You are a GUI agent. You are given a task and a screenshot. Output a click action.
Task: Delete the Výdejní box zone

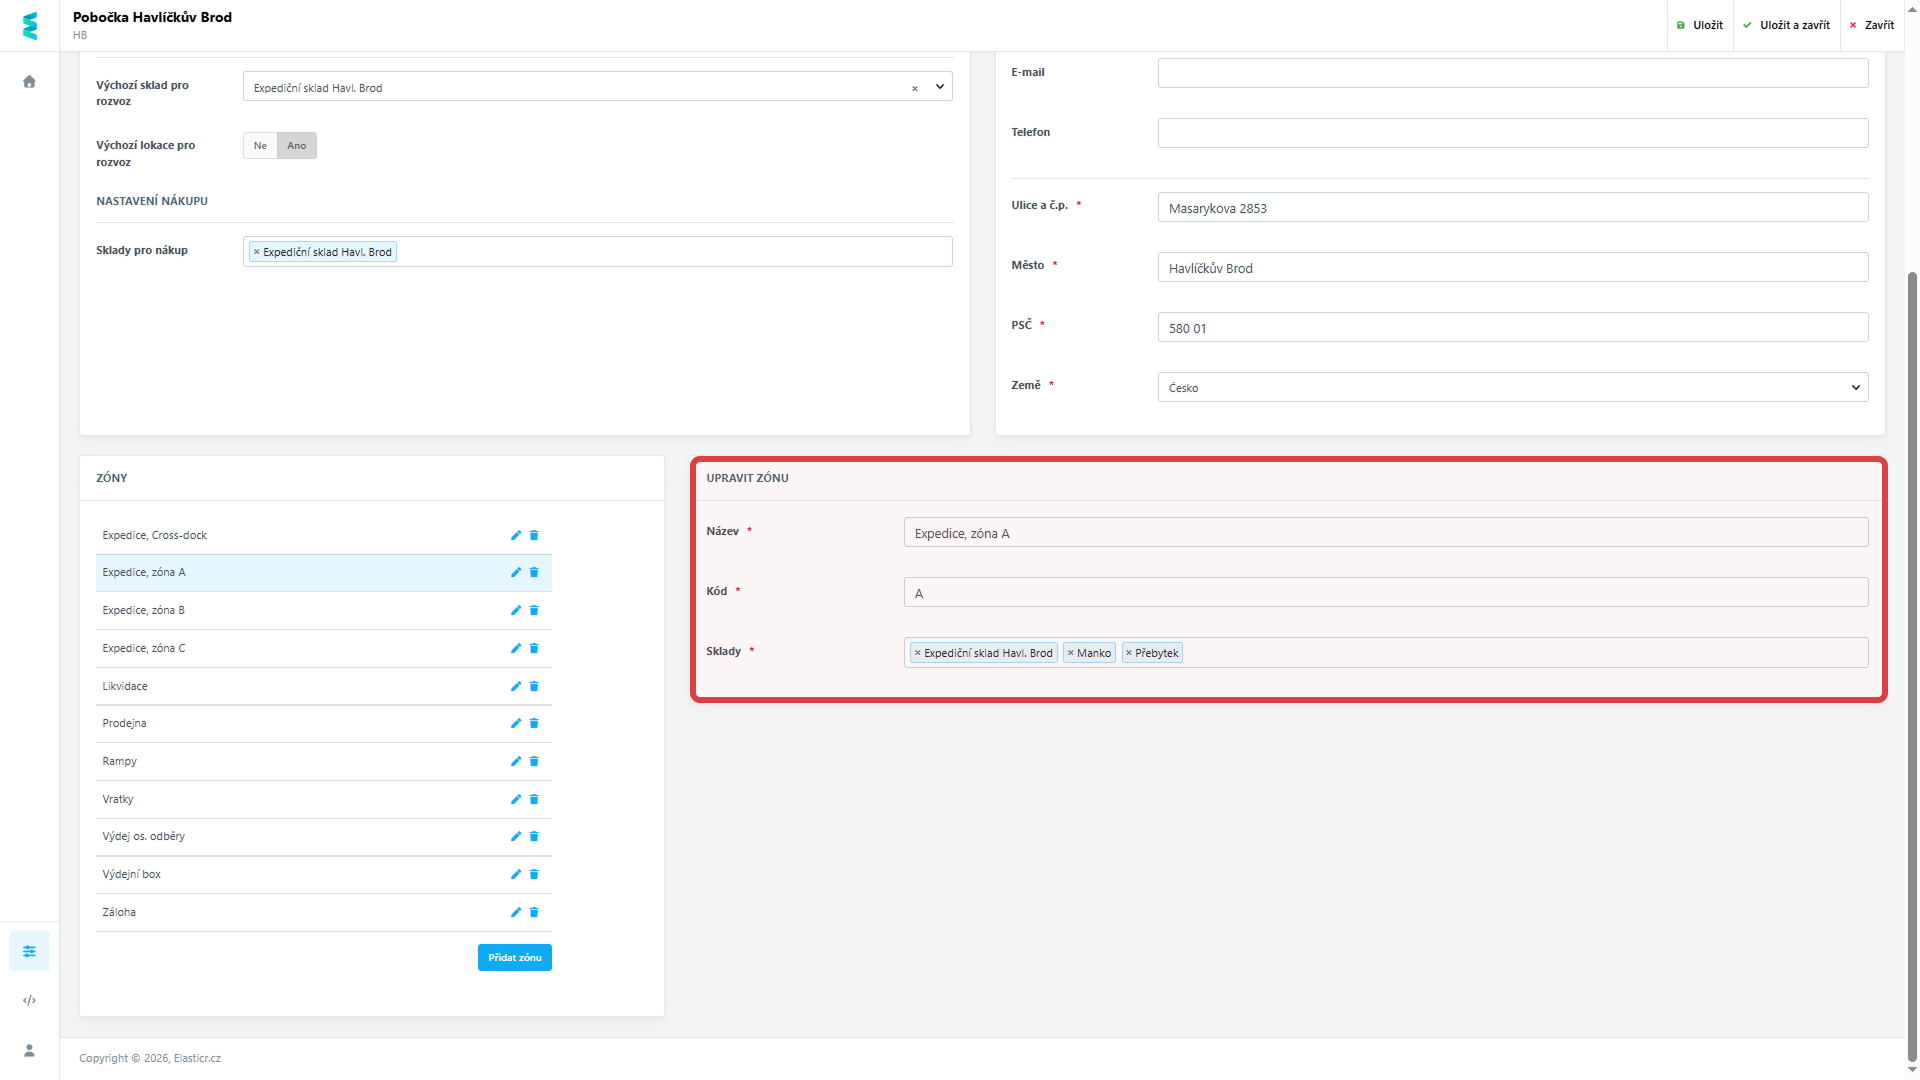(x=534, y=874)
